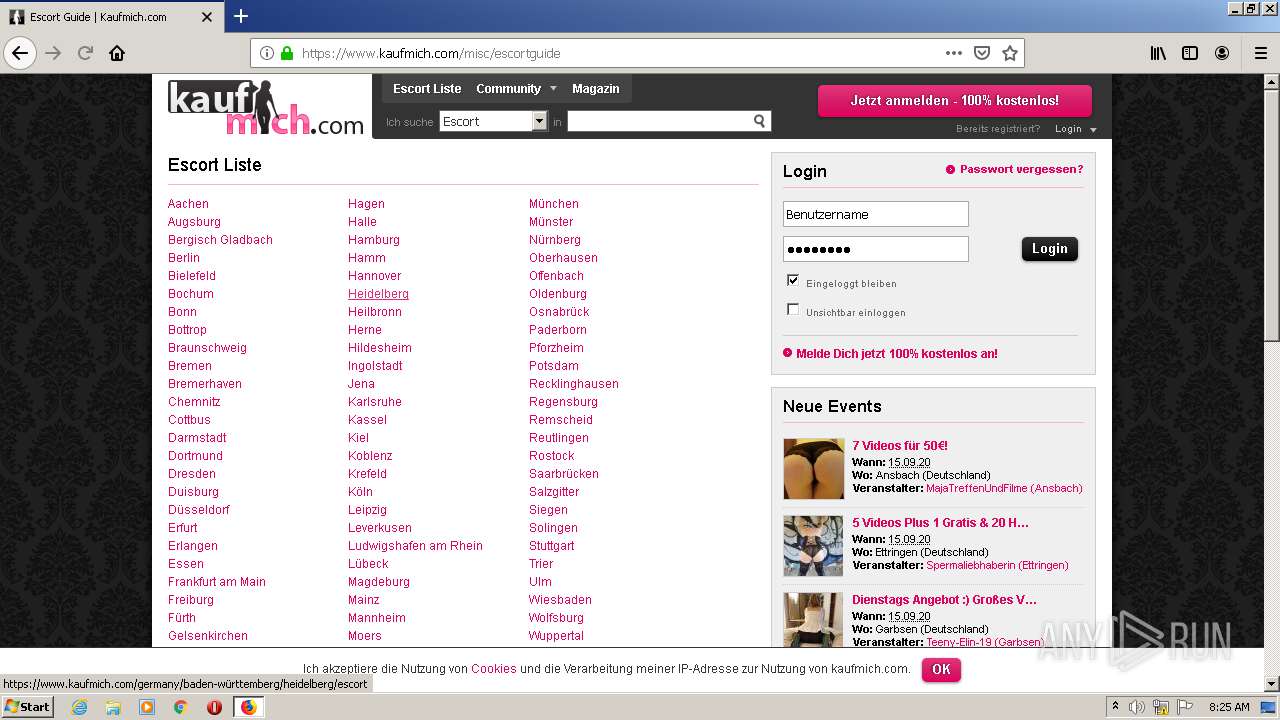
Task: Click the Firefox taskbar icon
Action: [x=248, y=707]
